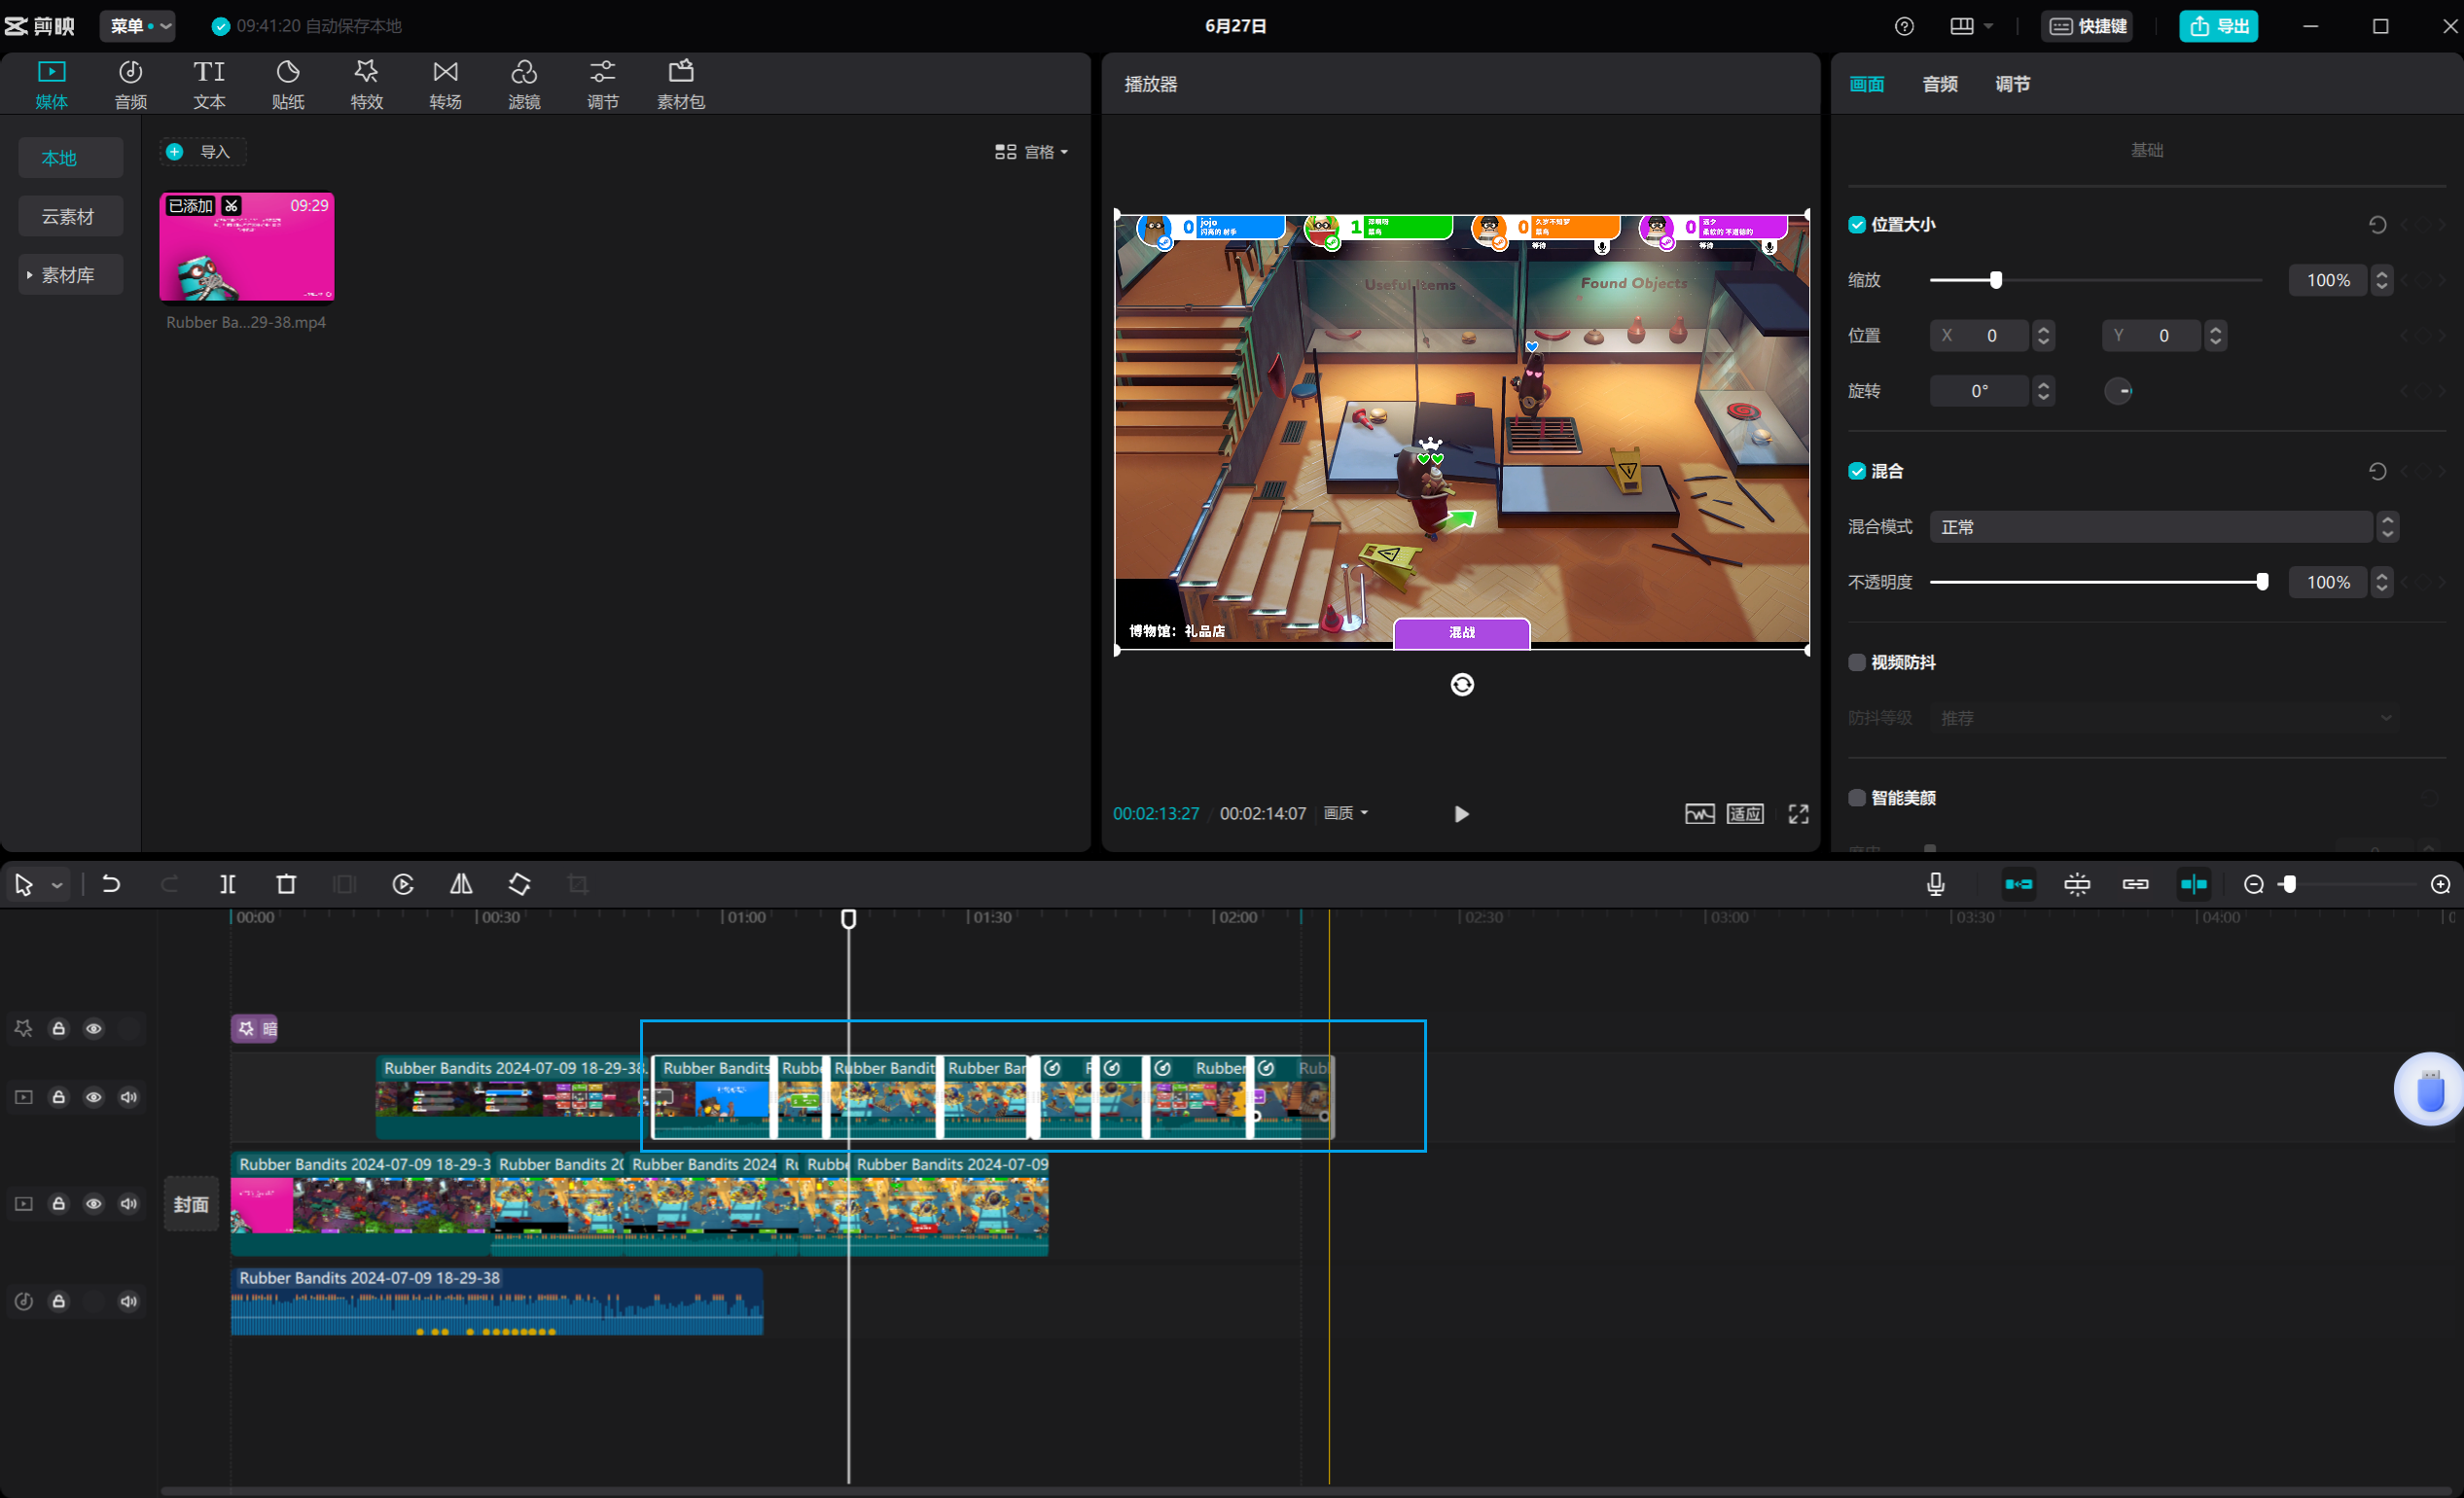2464x1498 pixels.
Task: Click the Rubber Bandits media thumbnail
Action: click(x=247, y=247)
